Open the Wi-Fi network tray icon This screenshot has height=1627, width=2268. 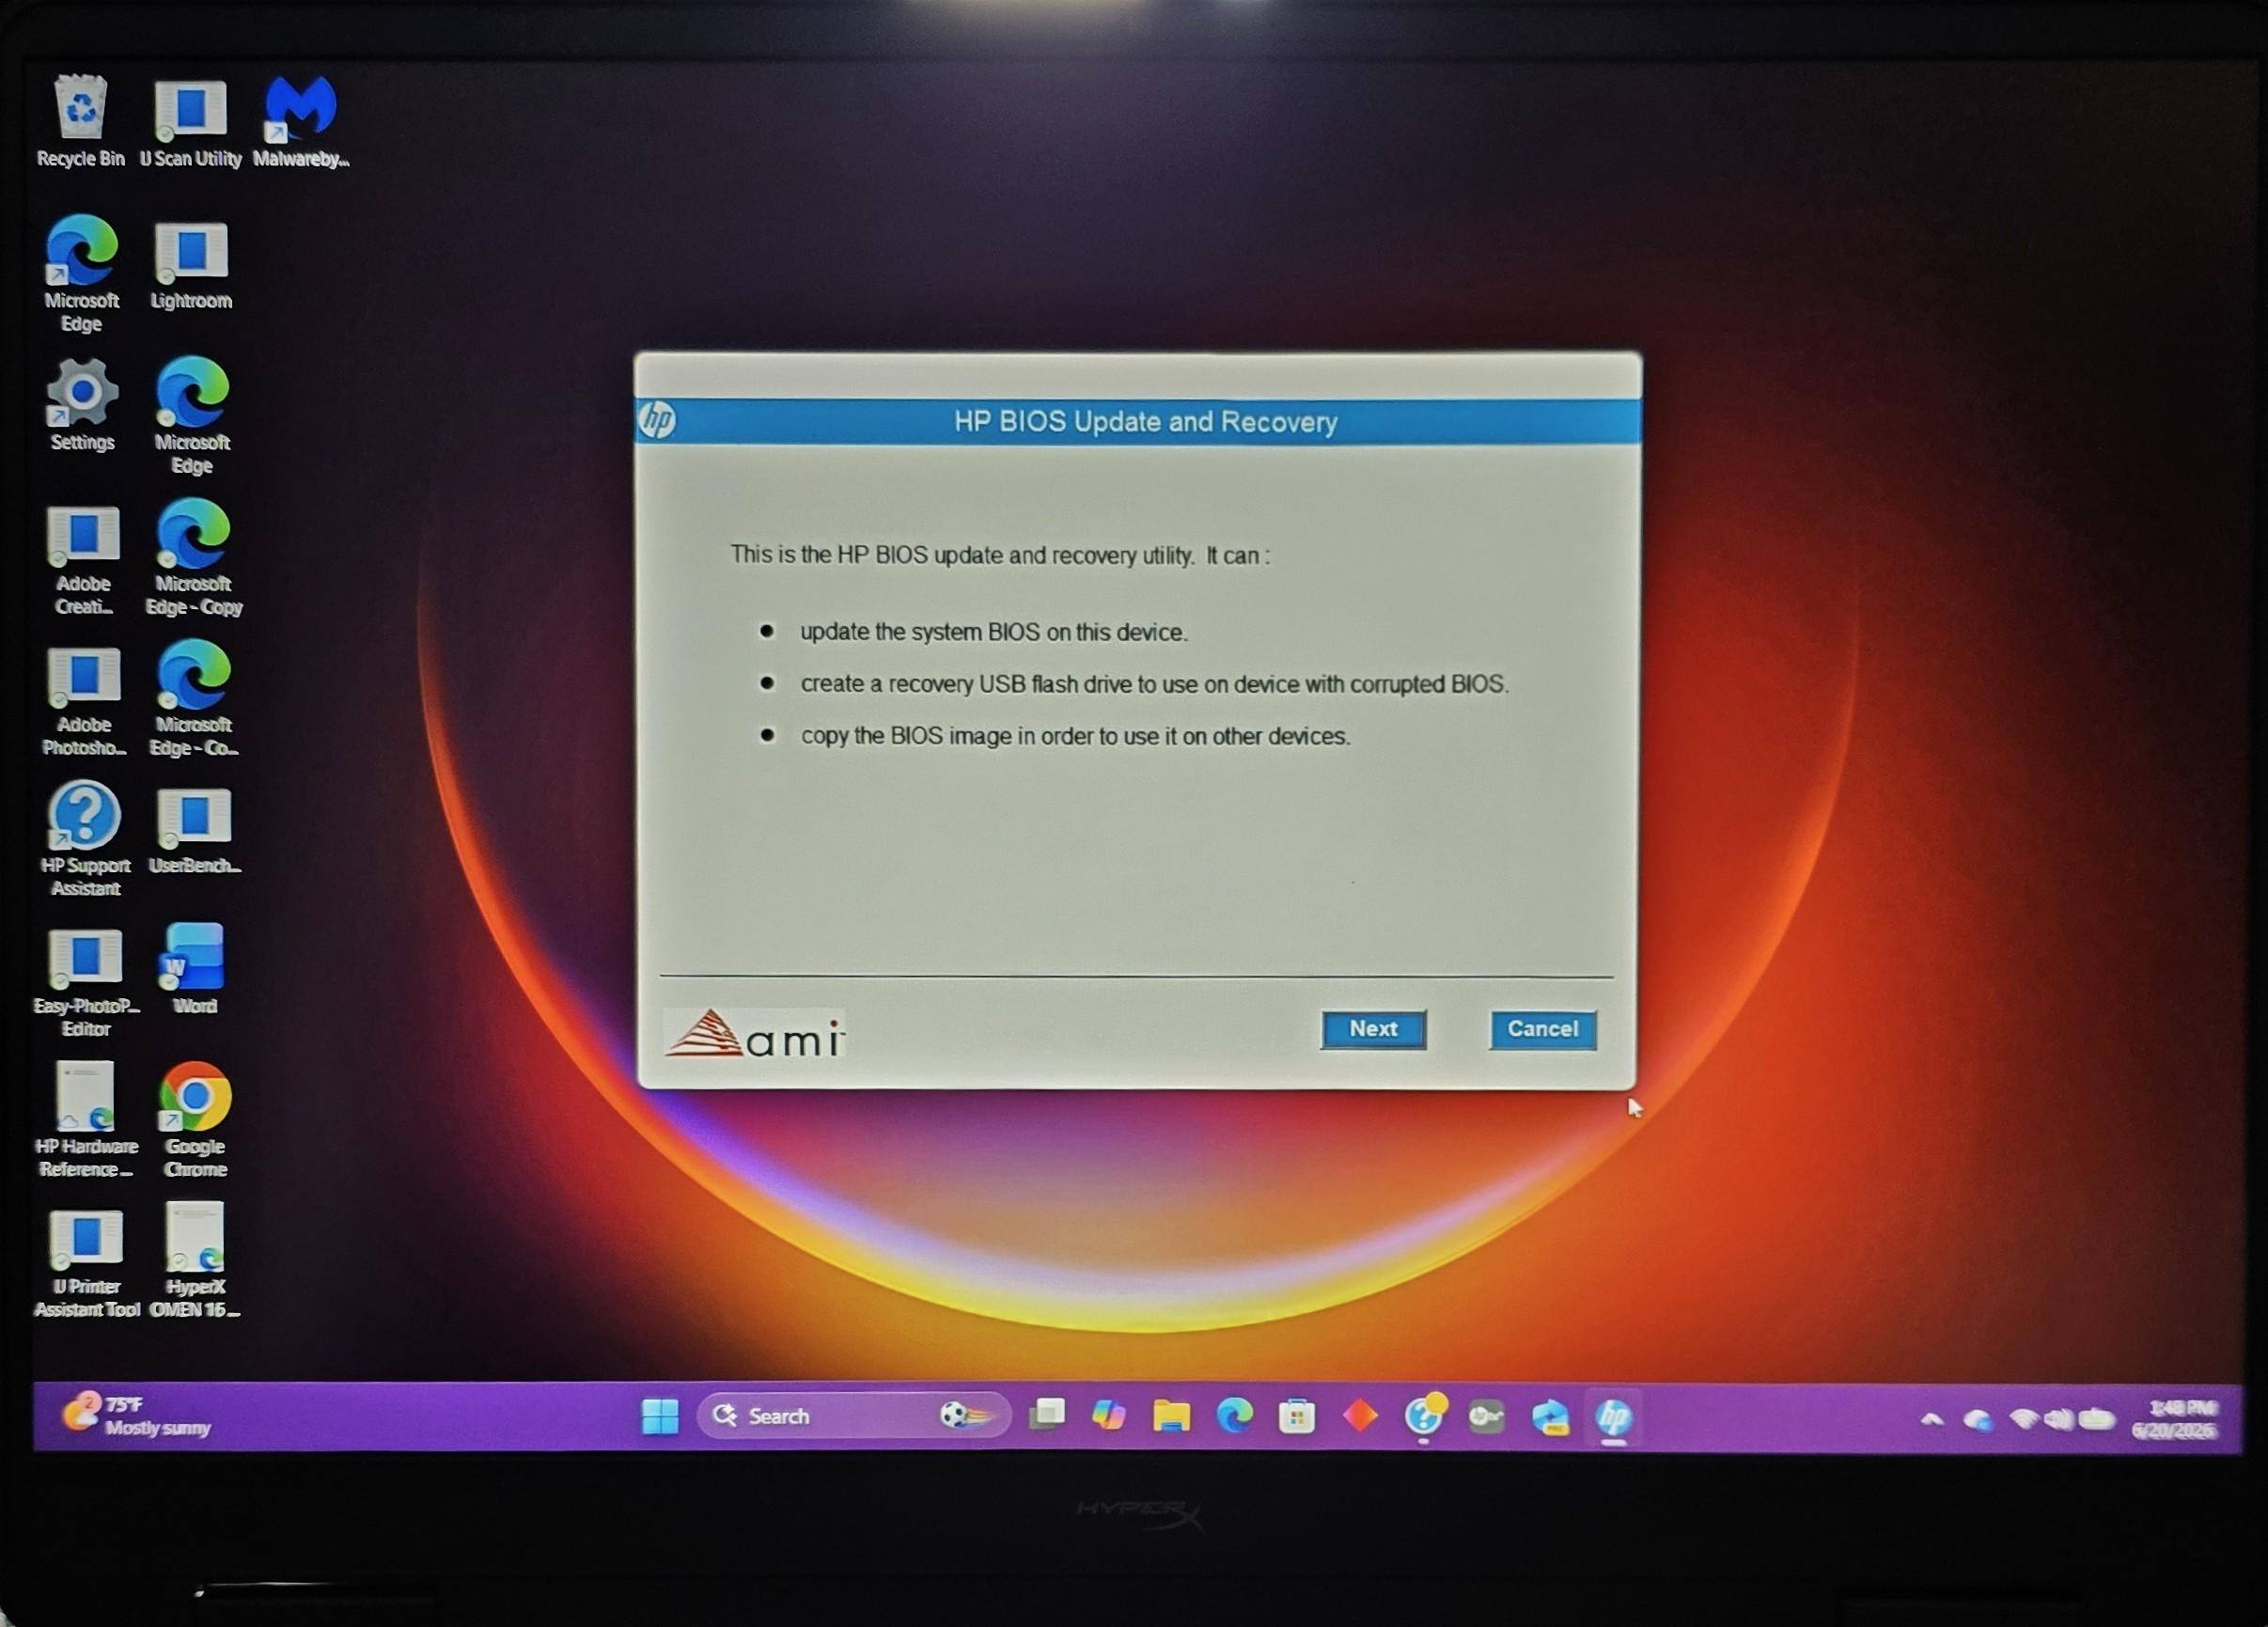click(x=2024, y=1419)
